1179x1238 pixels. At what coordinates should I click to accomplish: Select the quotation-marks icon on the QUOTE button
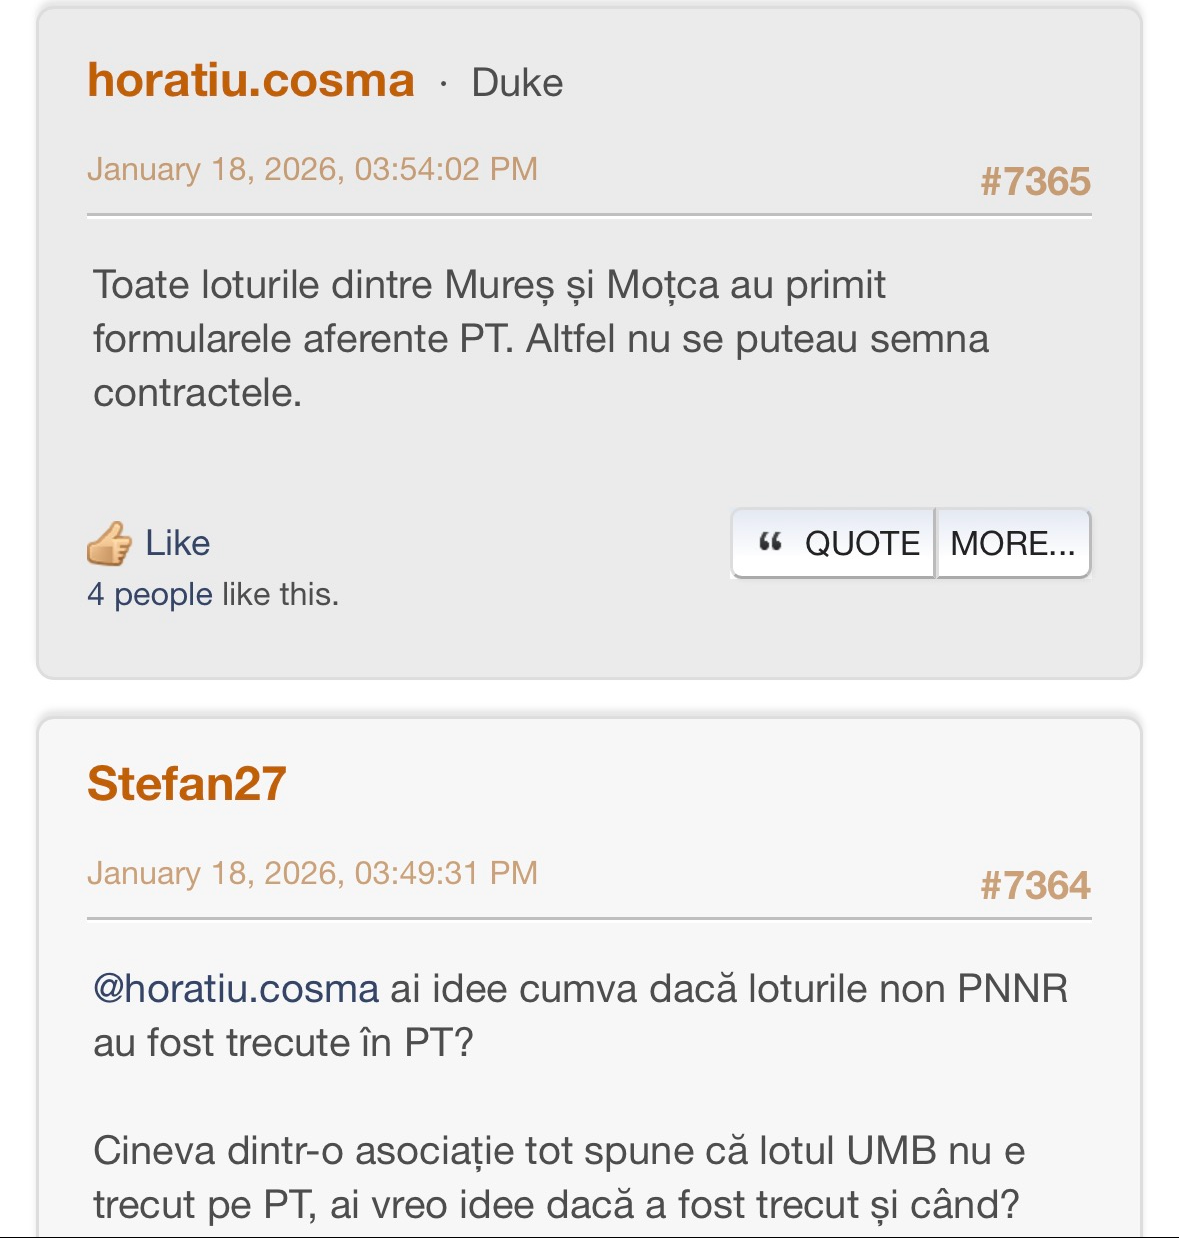coord(770,543)
